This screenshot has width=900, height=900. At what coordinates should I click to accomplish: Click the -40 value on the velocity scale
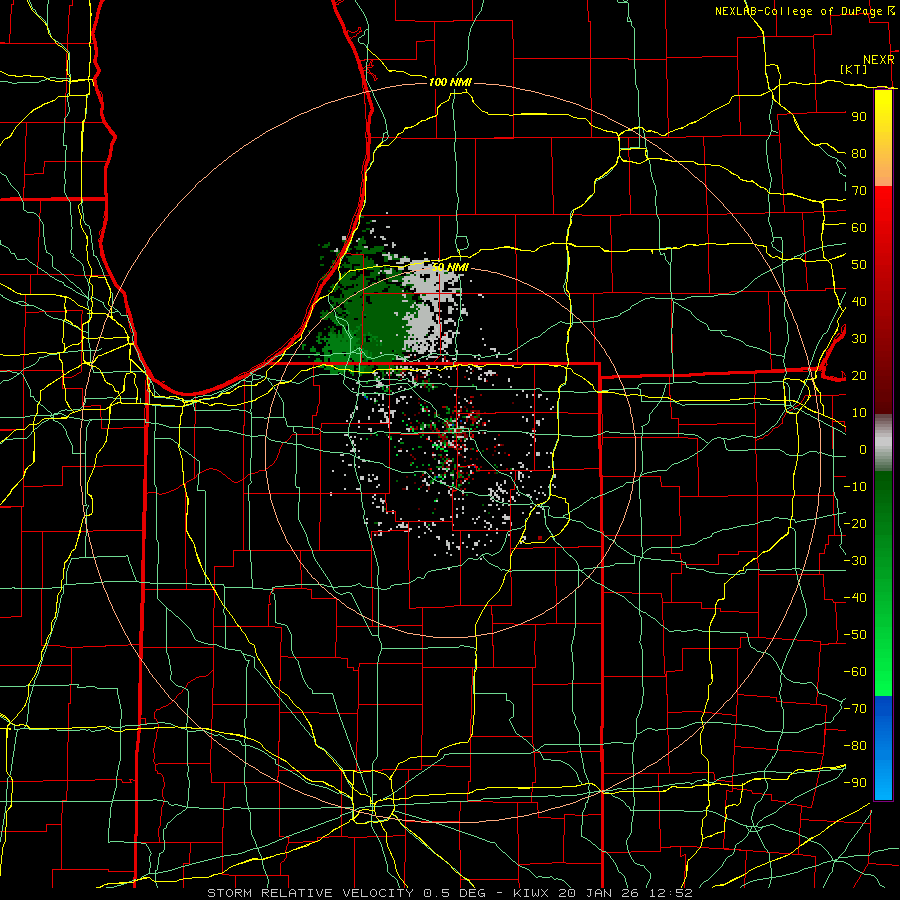[x=855, y=598]
